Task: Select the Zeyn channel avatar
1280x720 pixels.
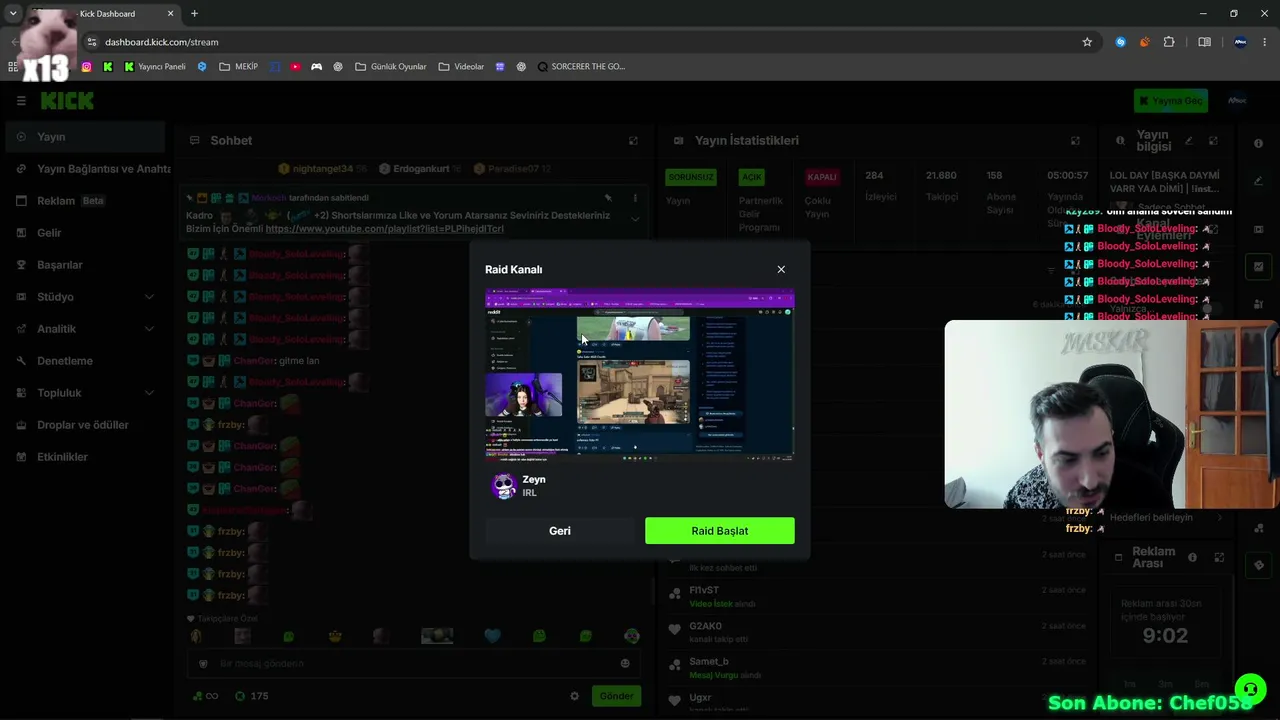Action: (504, 486)
